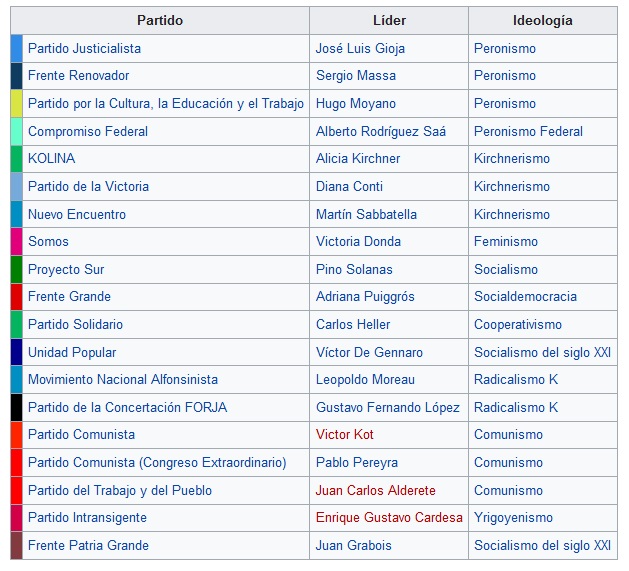The image size is (629, 571).
Task: Click the yellow swatch beside Partido por la Cultura
Action: (x=16, y=103)
